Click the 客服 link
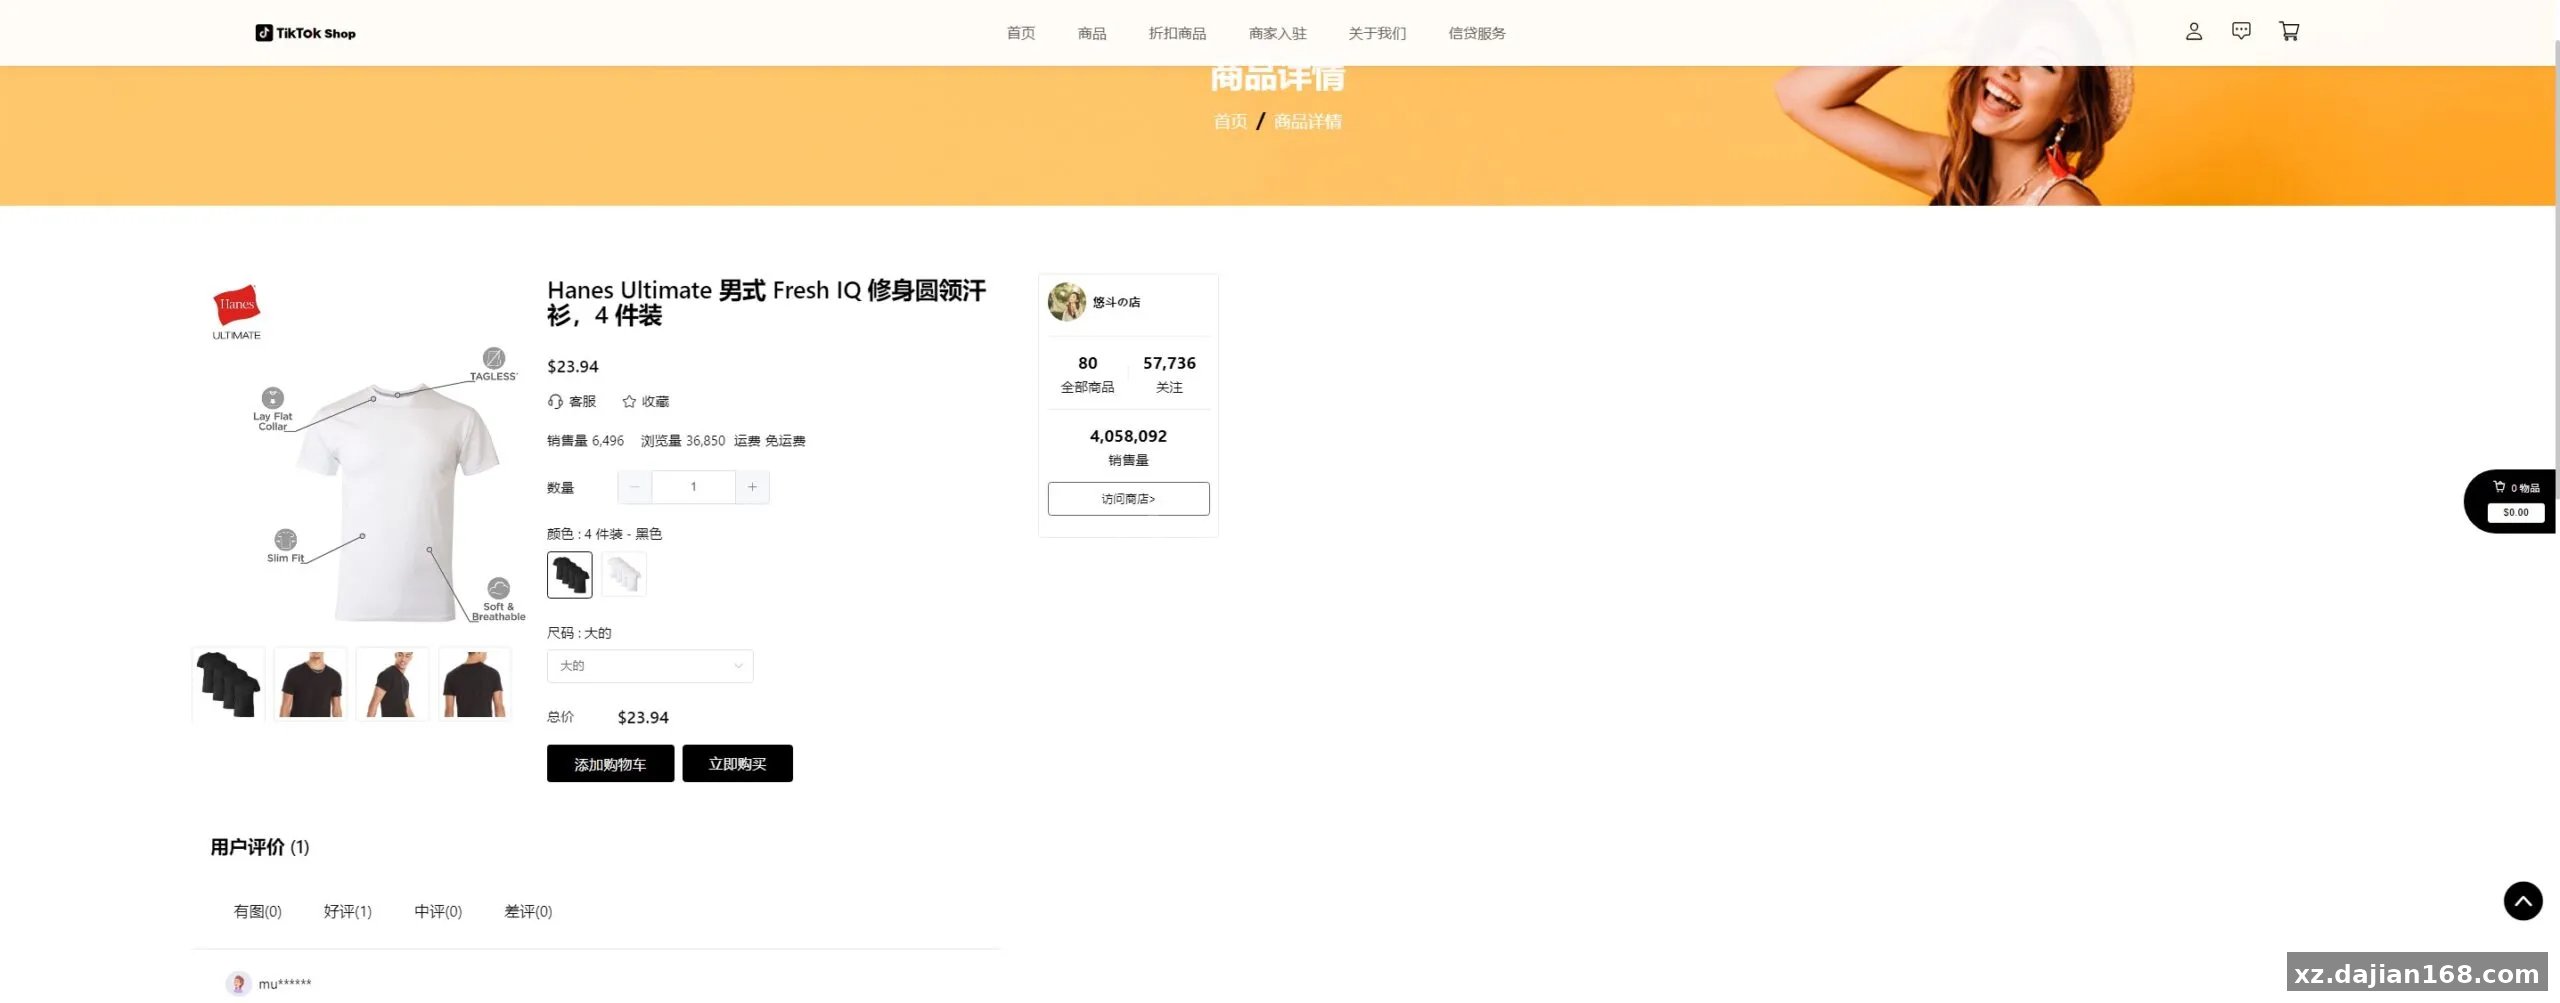The width and height of the screenshot is (2560, 1003). click(582, 401)
